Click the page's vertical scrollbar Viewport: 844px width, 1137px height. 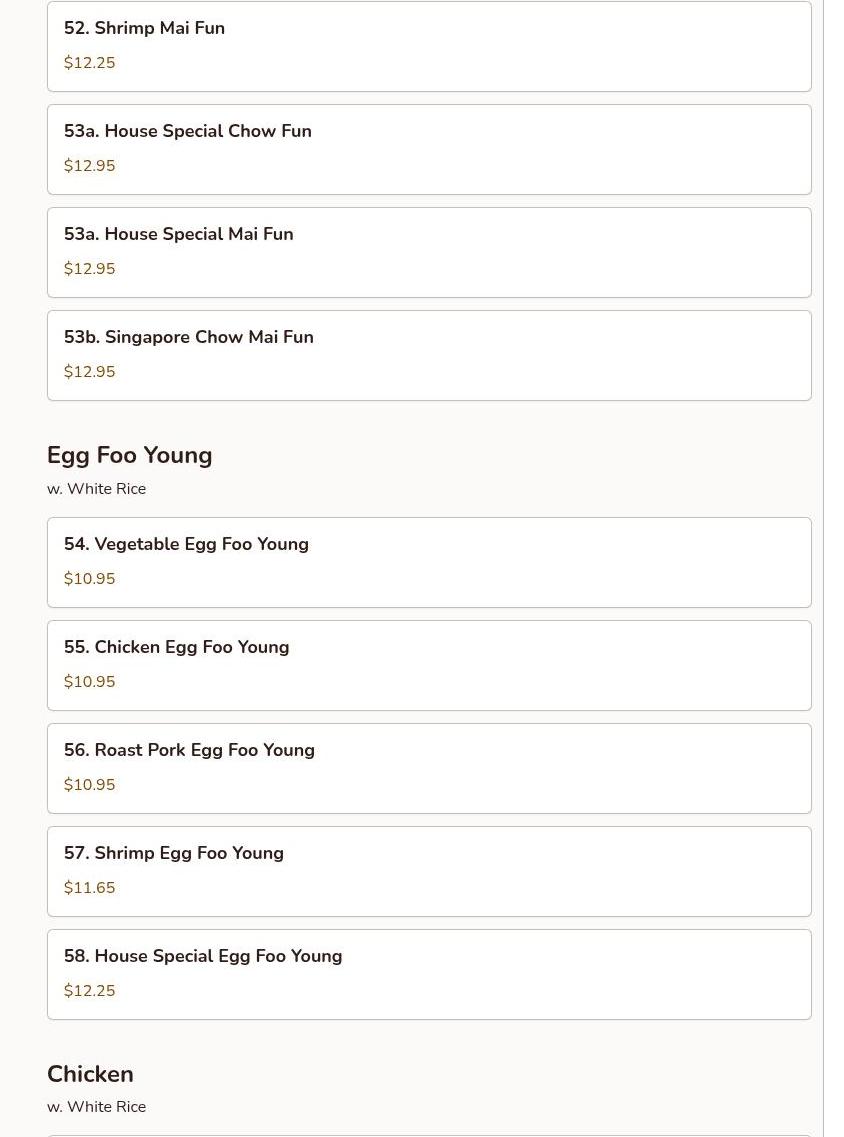pos(833,568)
